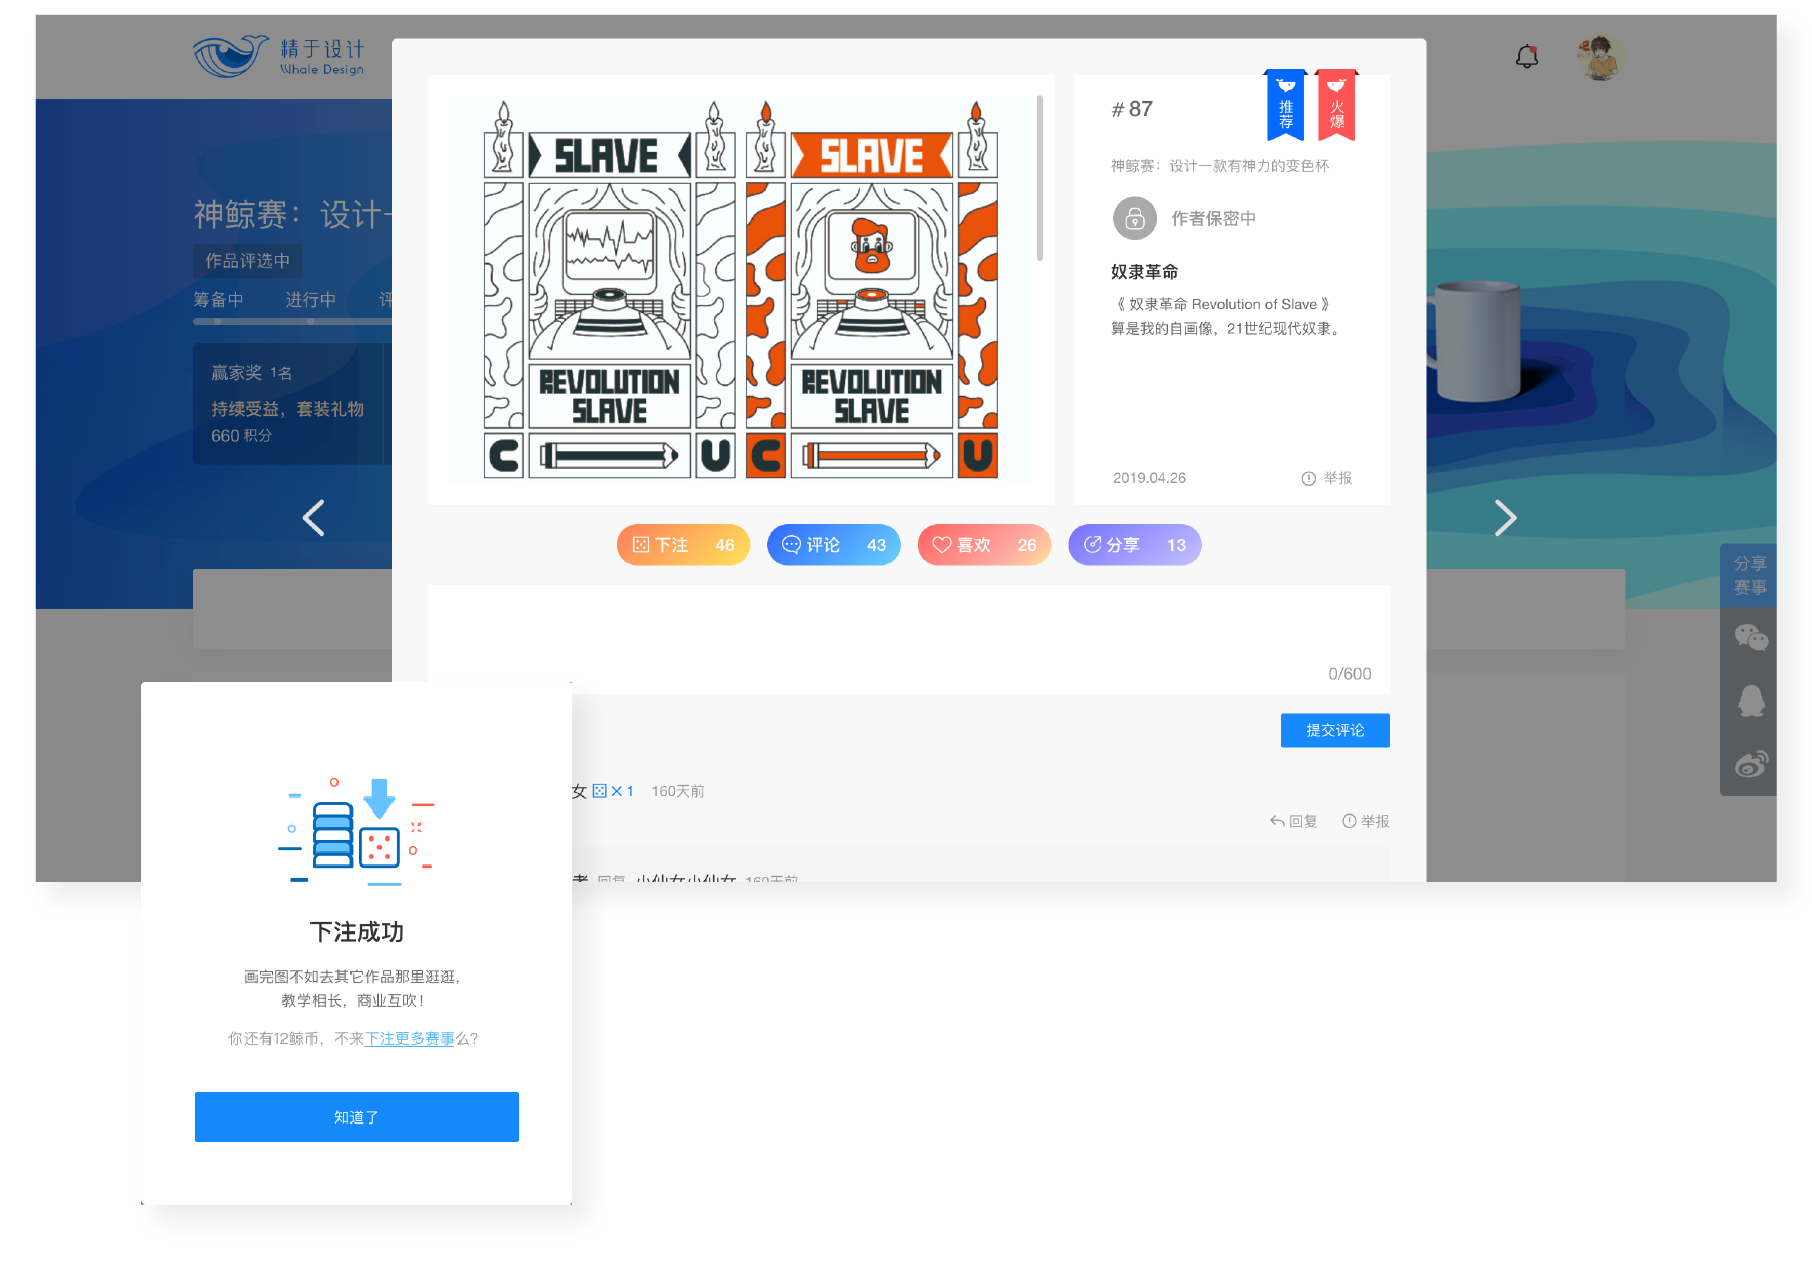
Task: Click the 喜欢 like button
Action: tap(984, 545)
